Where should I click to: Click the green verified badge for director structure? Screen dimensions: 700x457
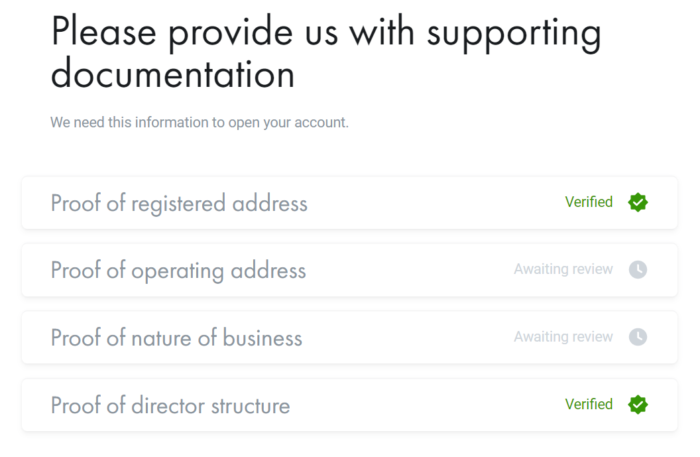tap(638, 405)
